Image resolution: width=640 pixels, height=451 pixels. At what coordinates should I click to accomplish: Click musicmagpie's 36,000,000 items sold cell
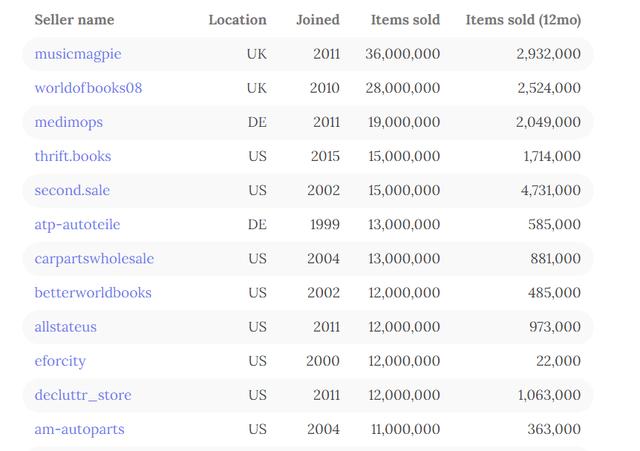point(402,54)
